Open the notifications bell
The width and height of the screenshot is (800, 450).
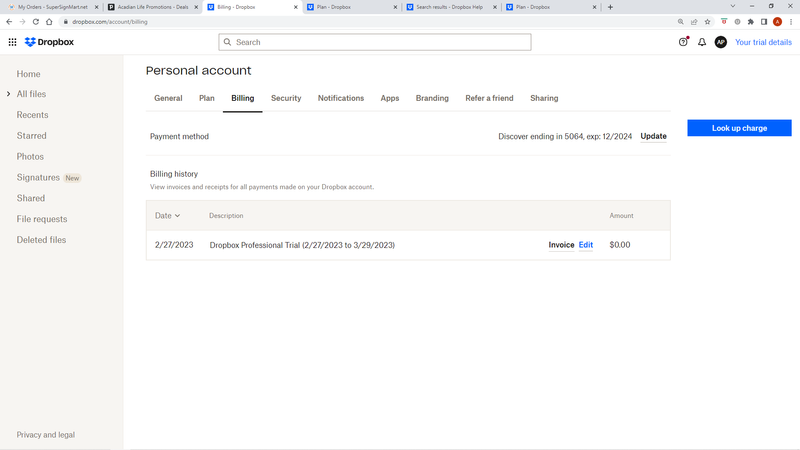pyautogui.click(x=702, y=43)
